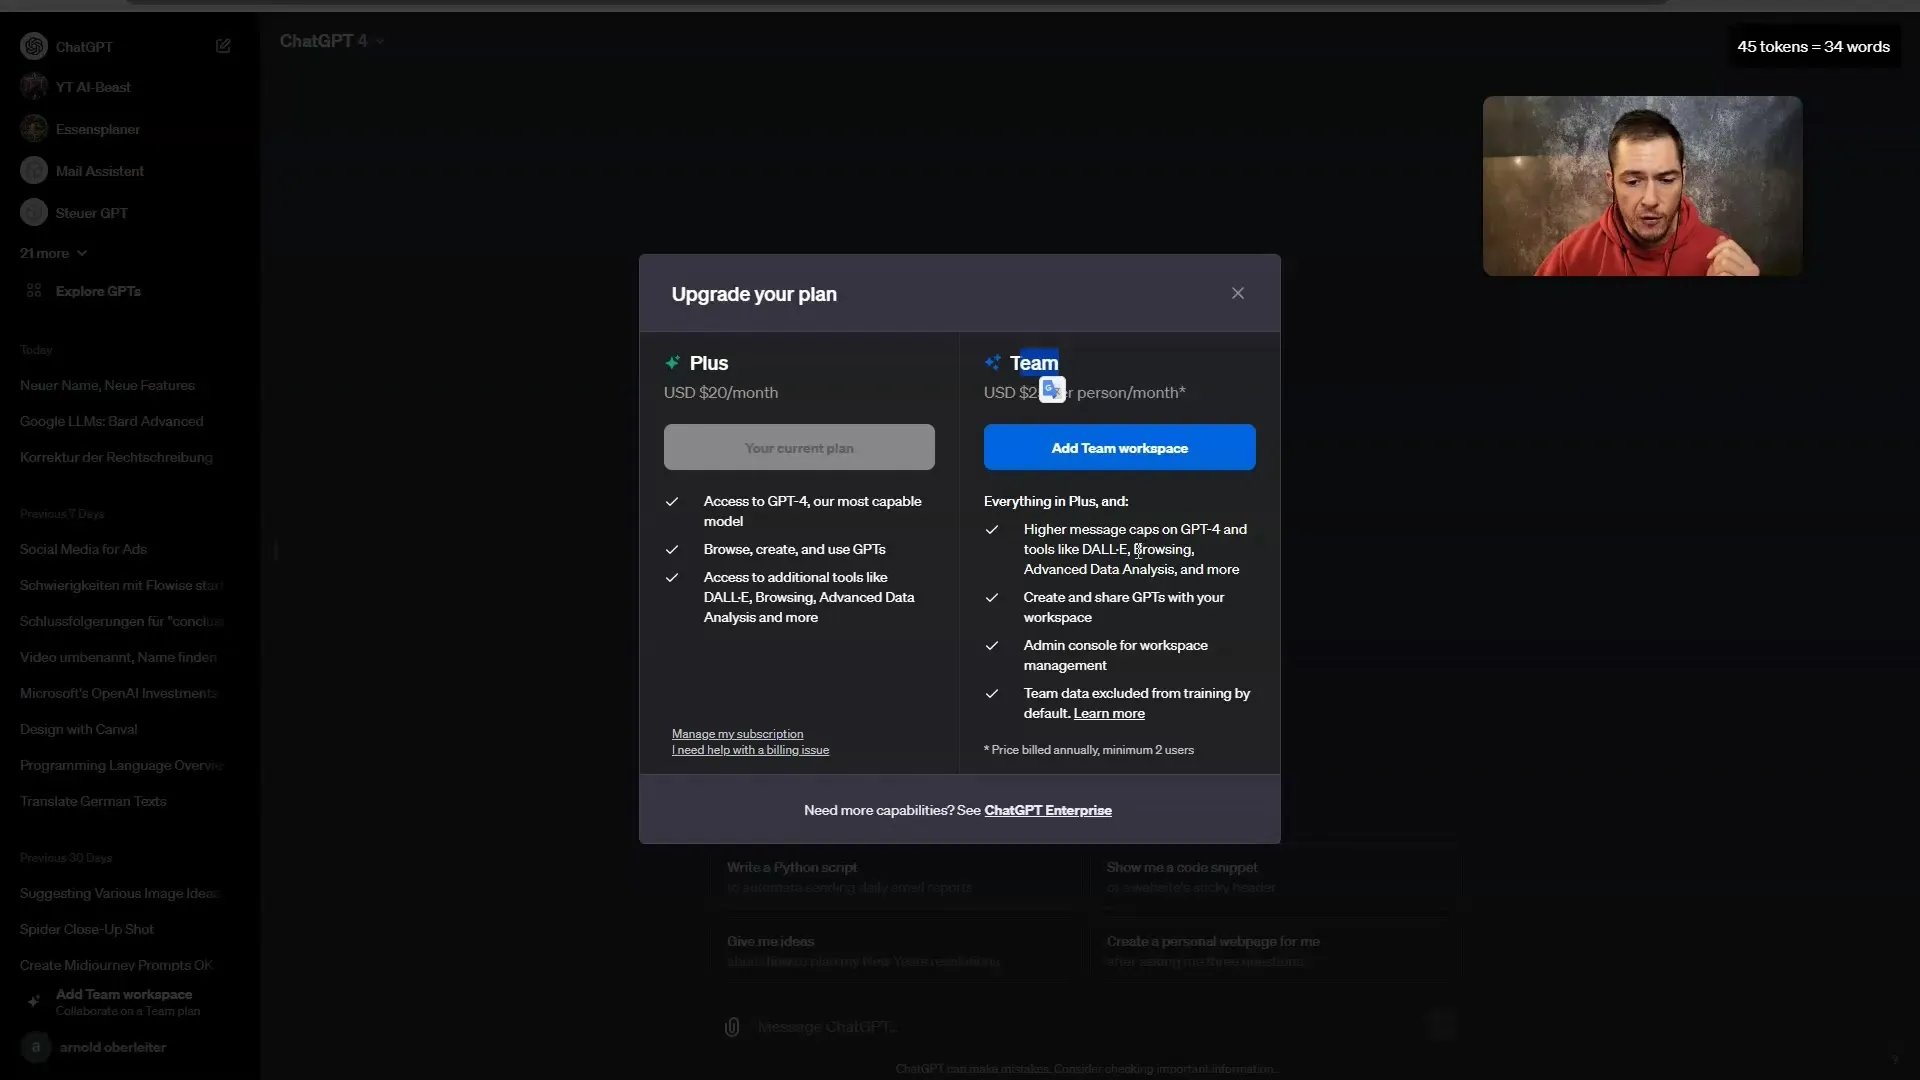The image size is (1920, 1080).
Task: Click the new chat compose icon in sidebar
Action: (x=223, y=46)
